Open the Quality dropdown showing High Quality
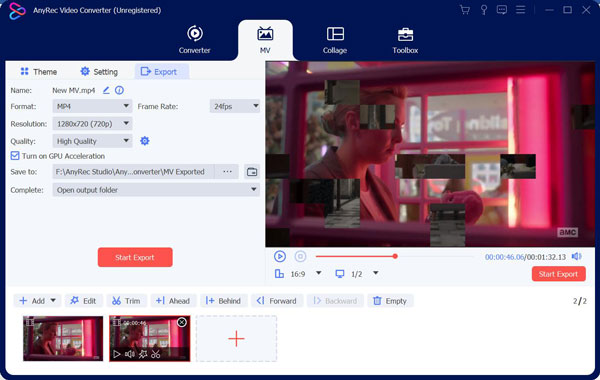Image resolution: width=600 pixels, height=380 pixels. tap(92, 141)
